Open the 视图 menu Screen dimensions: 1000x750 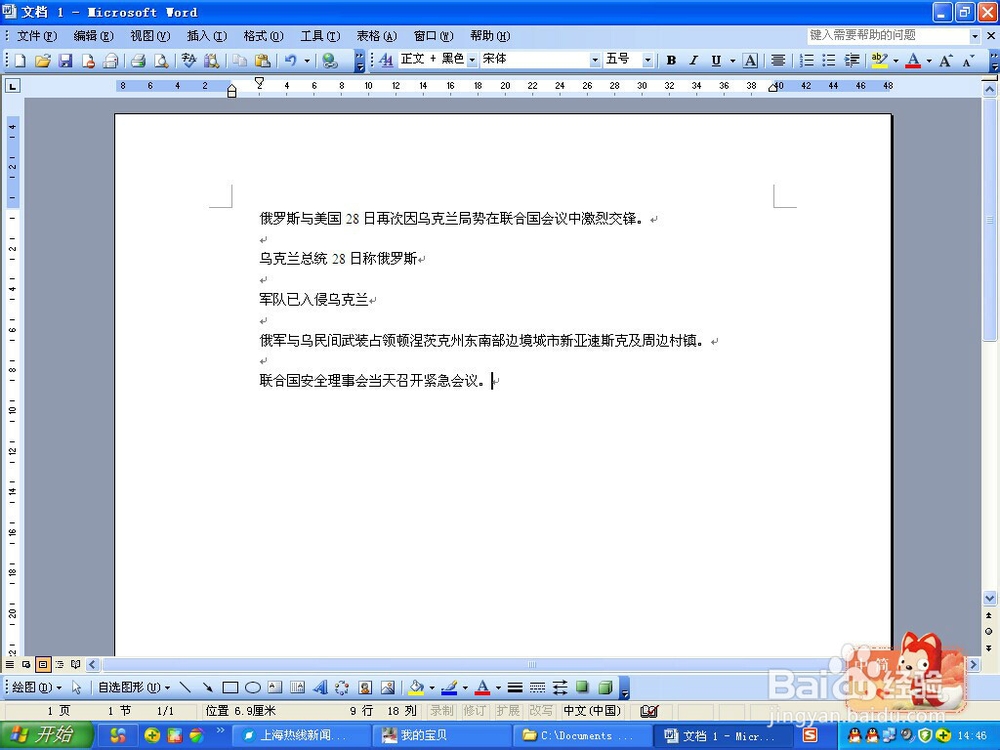point(150,36)
